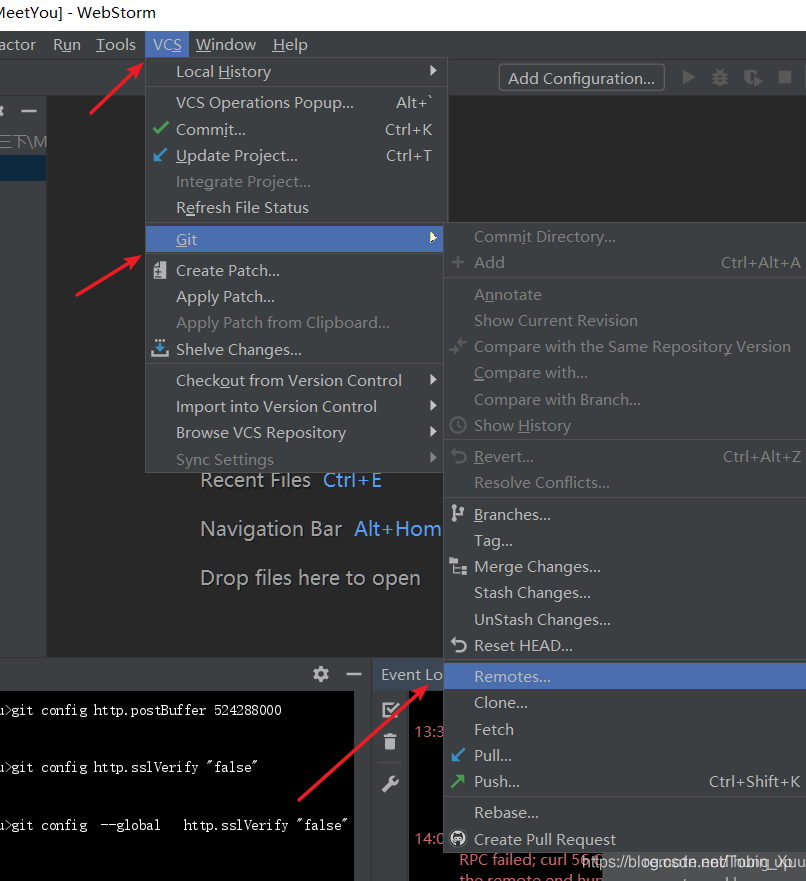Click Run with Coverage icon
806x881 pixels.
click(753, 77)
